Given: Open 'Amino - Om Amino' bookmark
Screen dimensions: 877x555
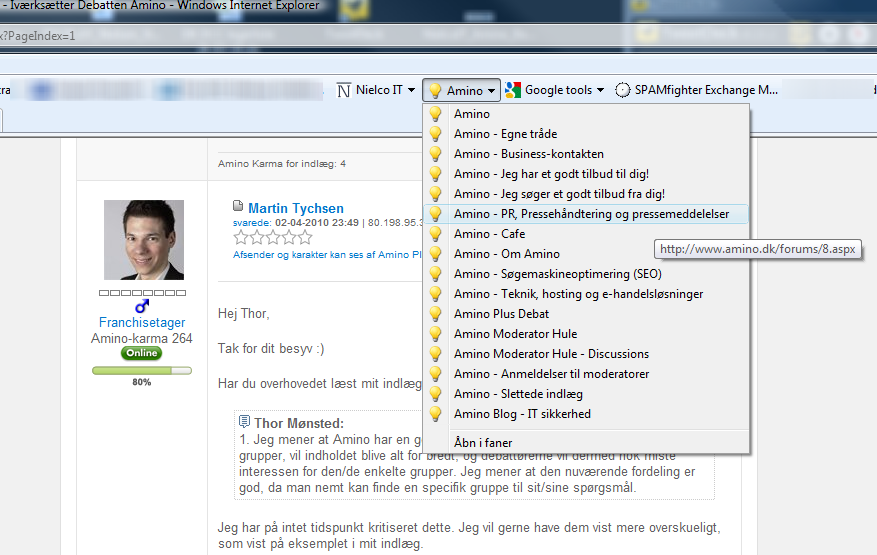Looking at the screenshot, I should 586,254.
